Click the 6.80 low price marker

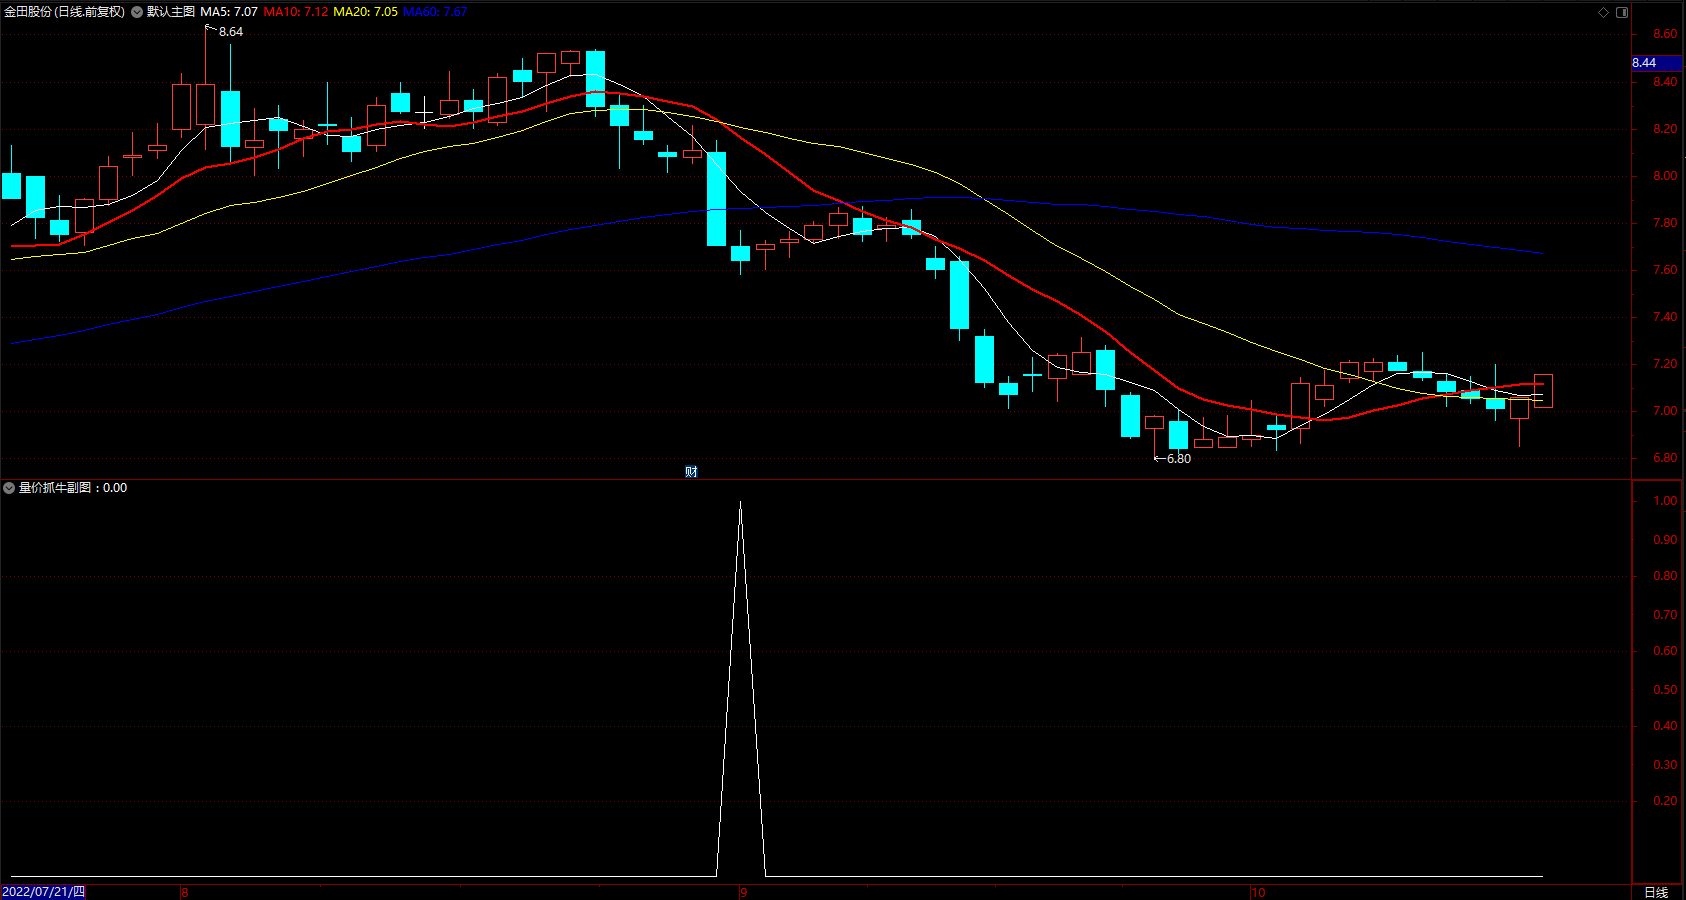pyautogui.click(x=1179, y=459)
